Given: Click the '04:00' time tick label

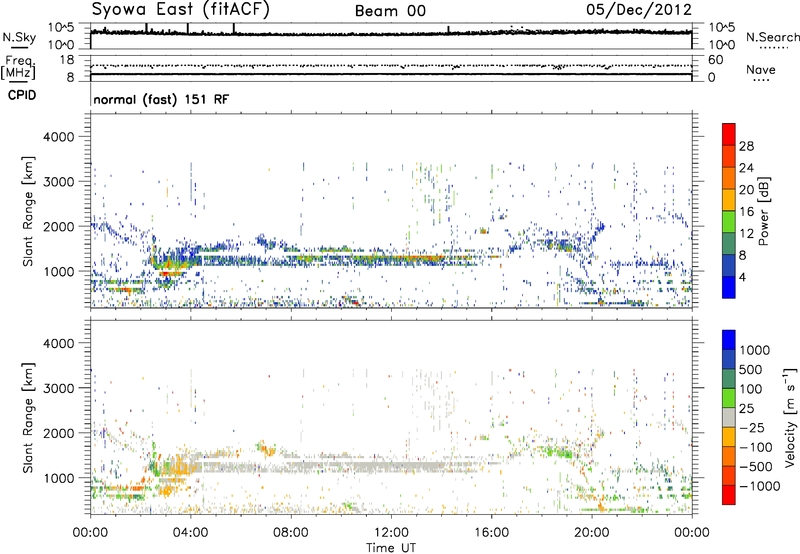Looking at the screenshot, I should click(190, 533).
